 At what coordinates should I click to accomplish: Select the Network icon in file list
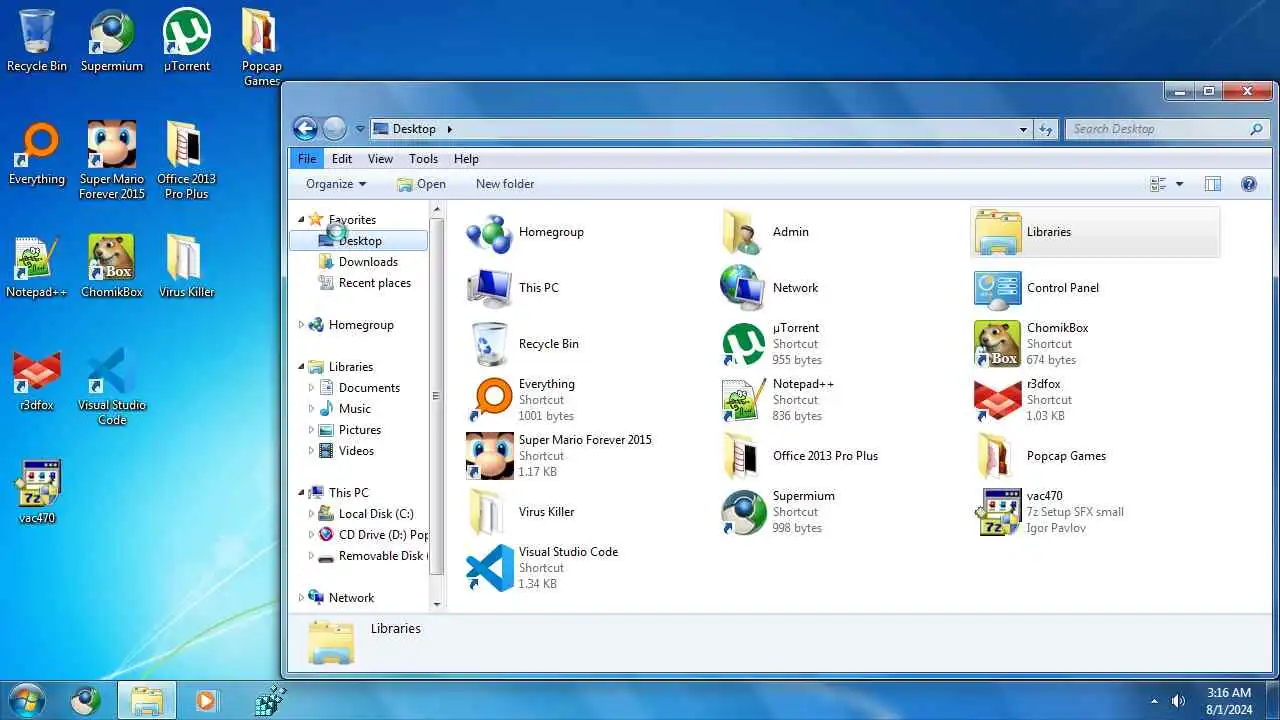[744, 288]
